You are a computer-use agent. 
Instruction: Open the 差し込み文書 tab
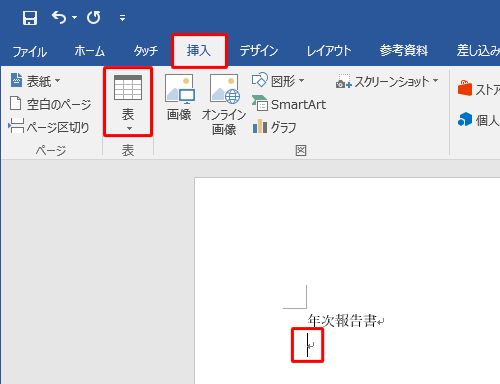478,51
